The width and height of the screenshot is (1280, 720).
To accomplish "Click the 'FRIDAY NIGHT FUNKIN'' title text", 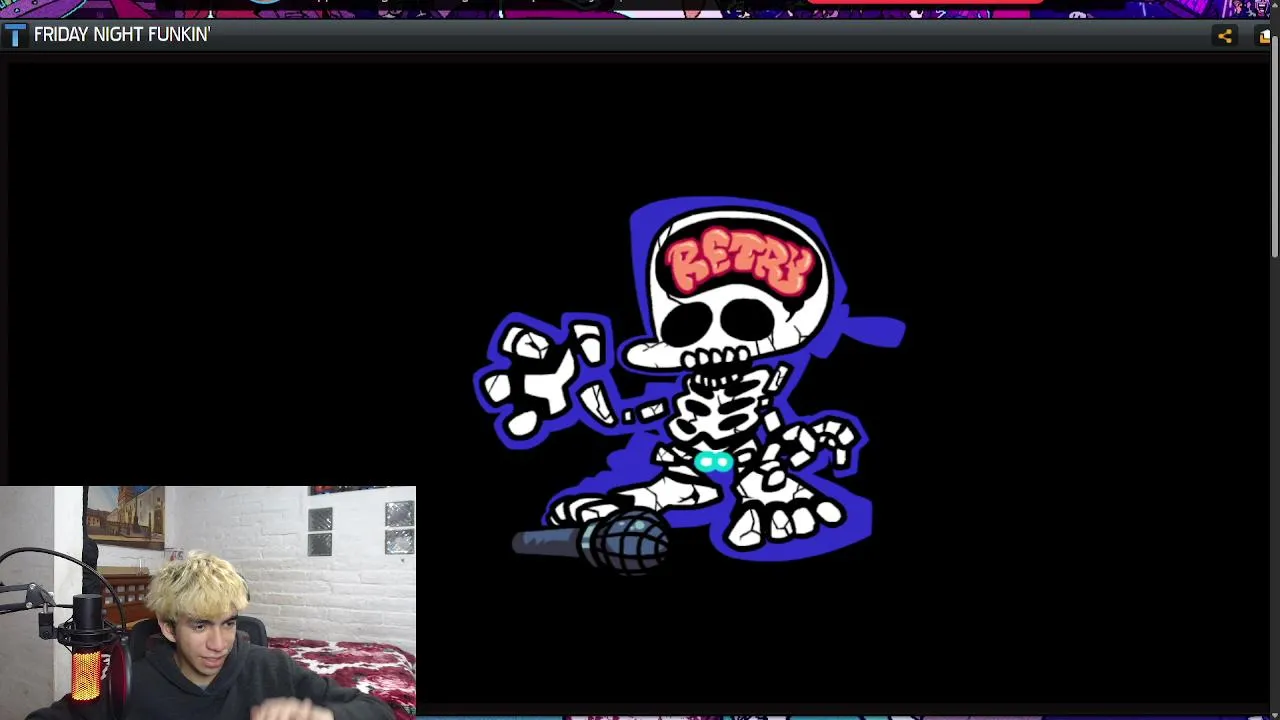I will 122,35.
